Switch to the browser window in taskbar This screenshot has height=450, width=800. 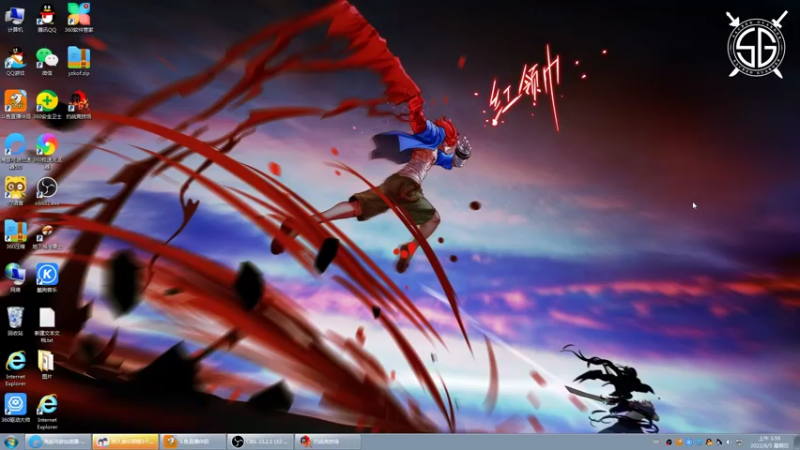58,442
